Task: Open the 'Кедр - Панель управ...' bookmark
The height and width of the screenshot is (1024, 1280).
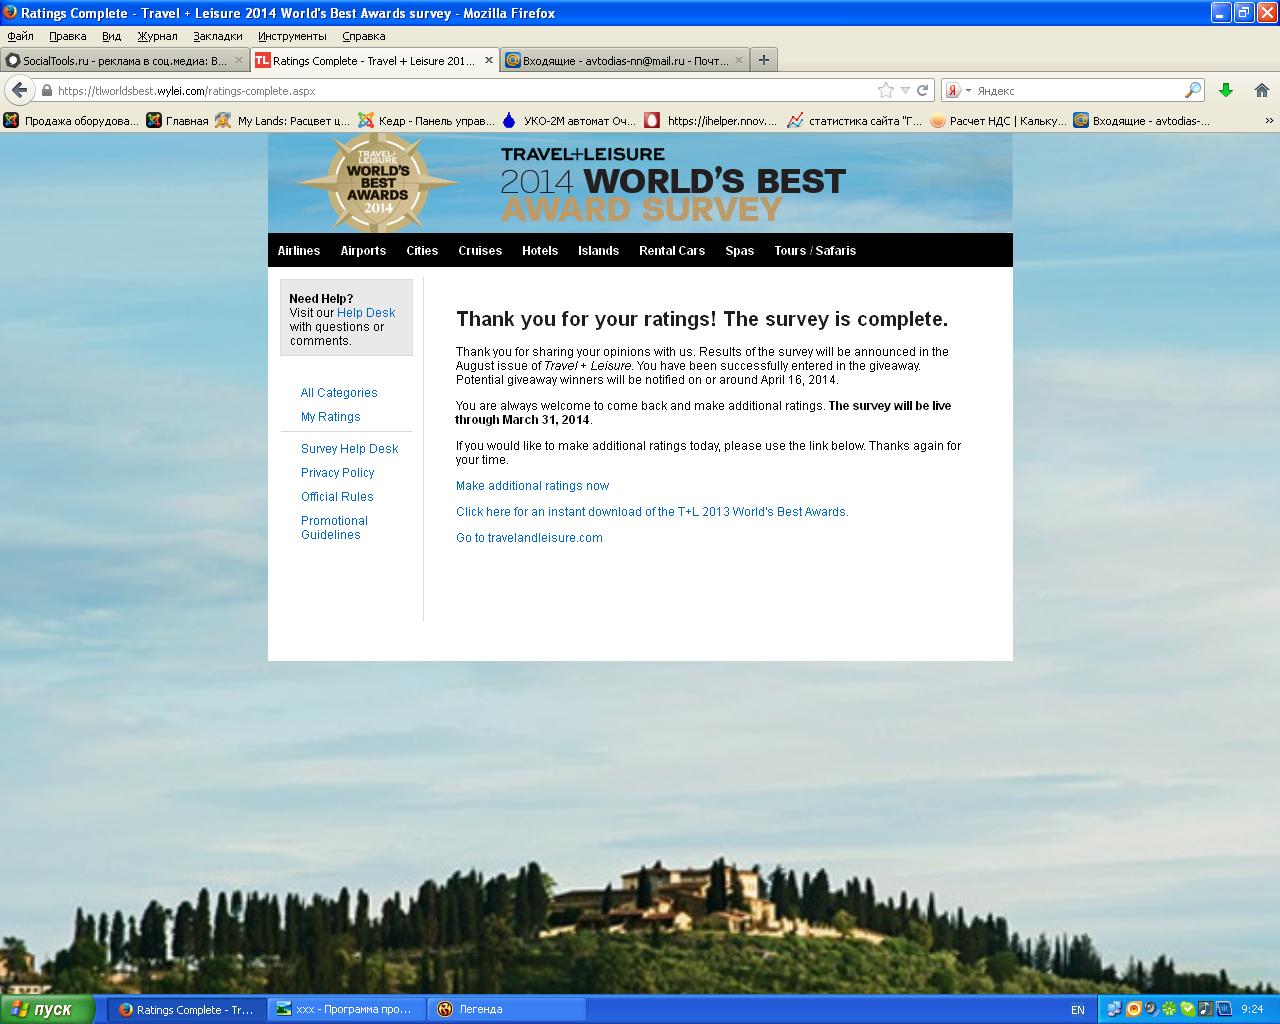Action: coord(426,120)
